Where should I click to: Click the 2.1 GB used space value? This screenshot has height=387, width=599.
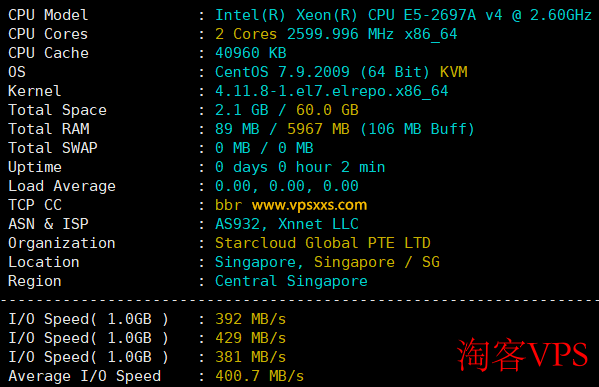(x=241, y=110)
